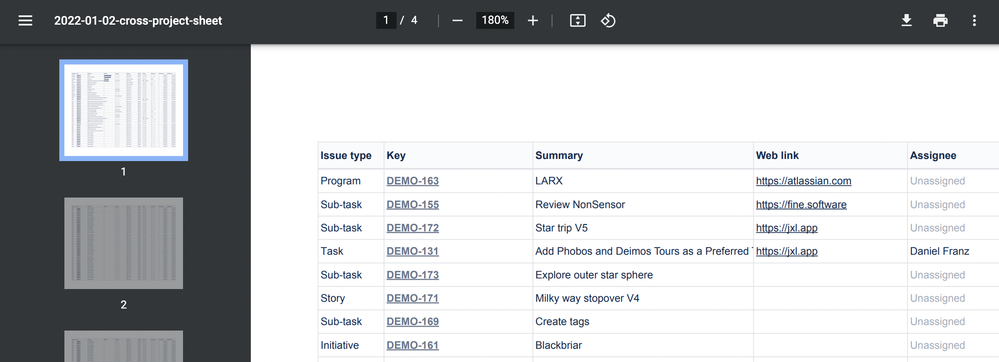
Task: Select the partially visible page 3 thumbnail
Action: (124, 346)
